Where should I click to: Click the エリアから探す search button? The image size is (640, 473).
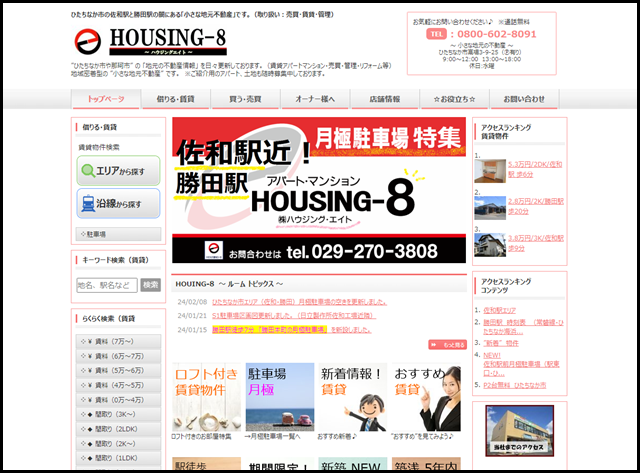point(118,171)
